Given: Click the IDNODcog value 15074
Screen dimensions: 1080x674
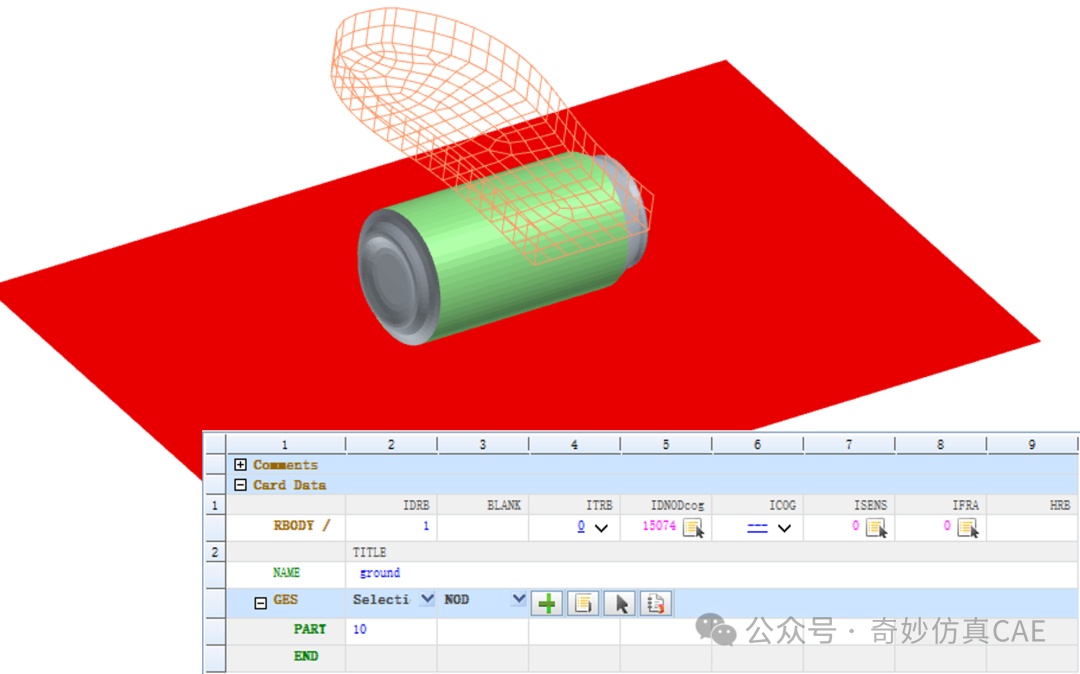Looking at the screenshot, I should coord(659,525).
